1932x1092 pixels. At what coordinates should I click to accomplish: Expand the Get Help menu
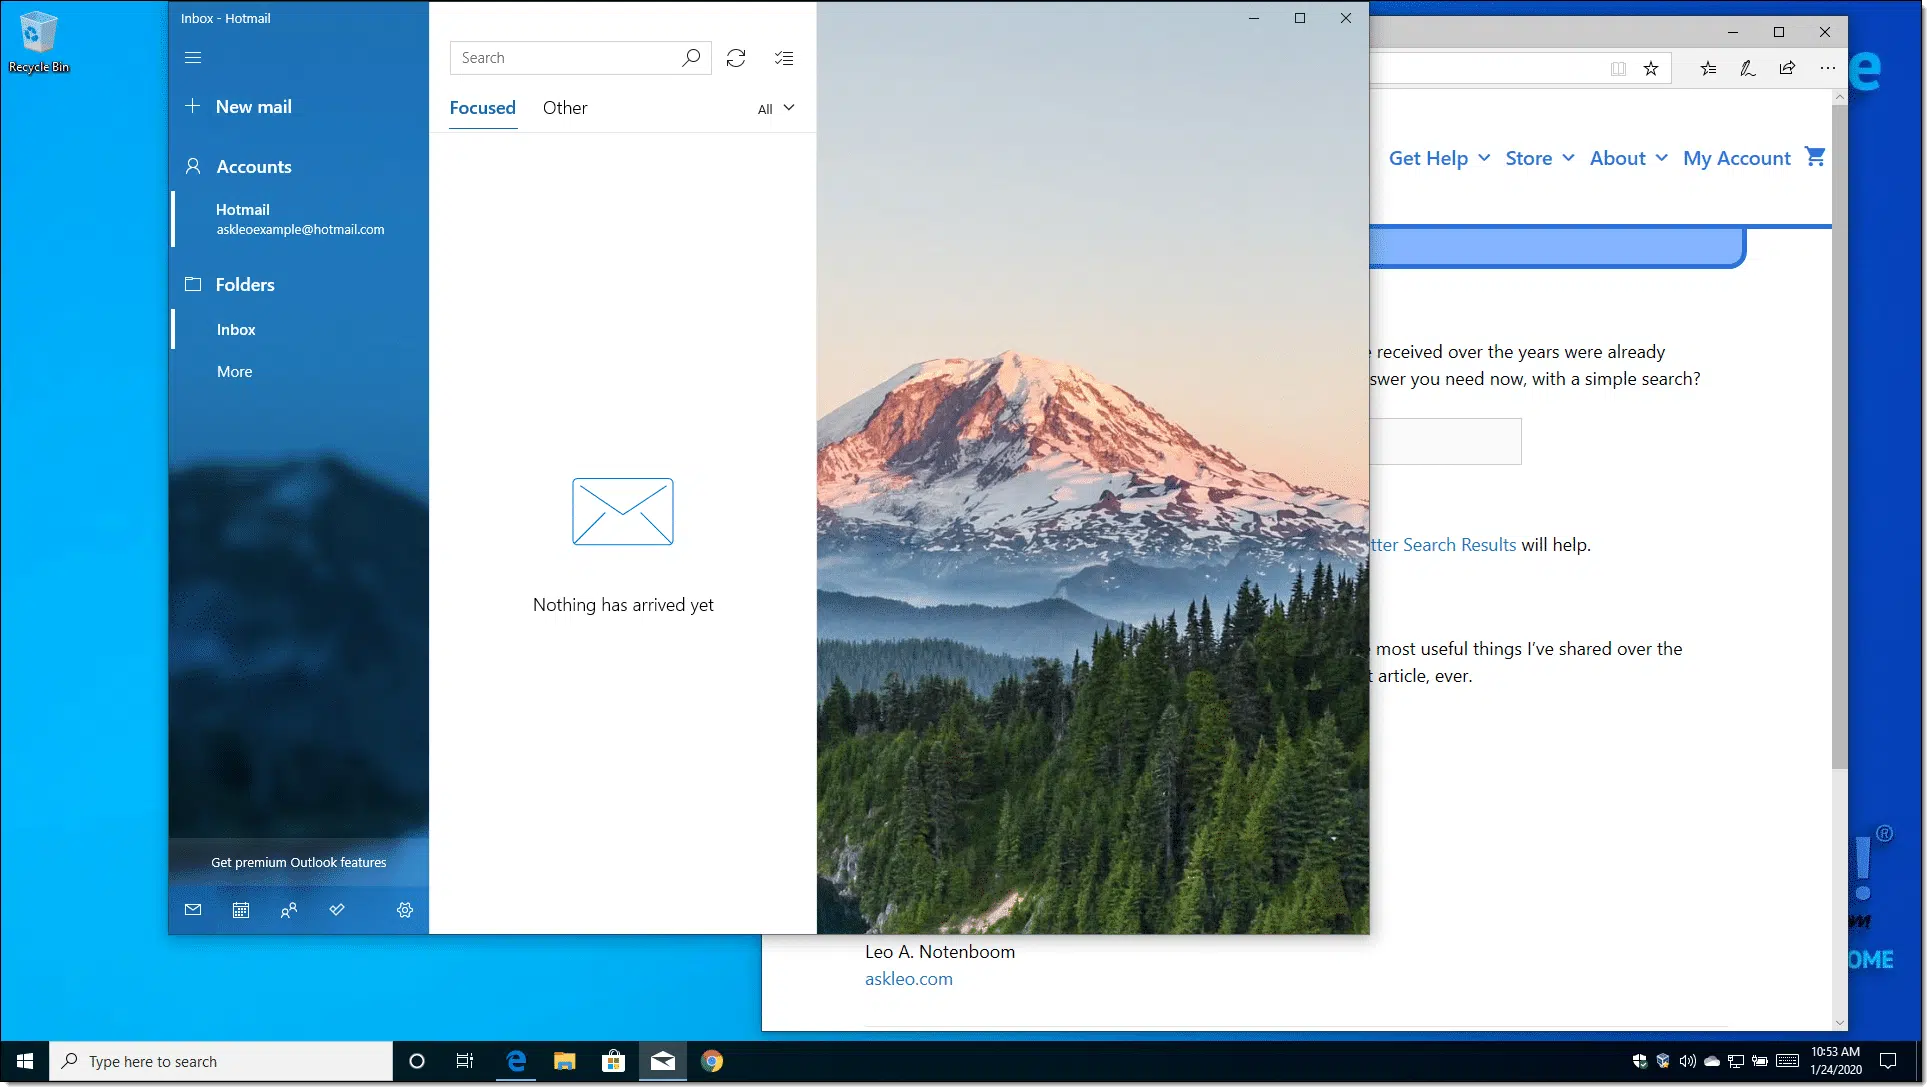[1438, 158]
